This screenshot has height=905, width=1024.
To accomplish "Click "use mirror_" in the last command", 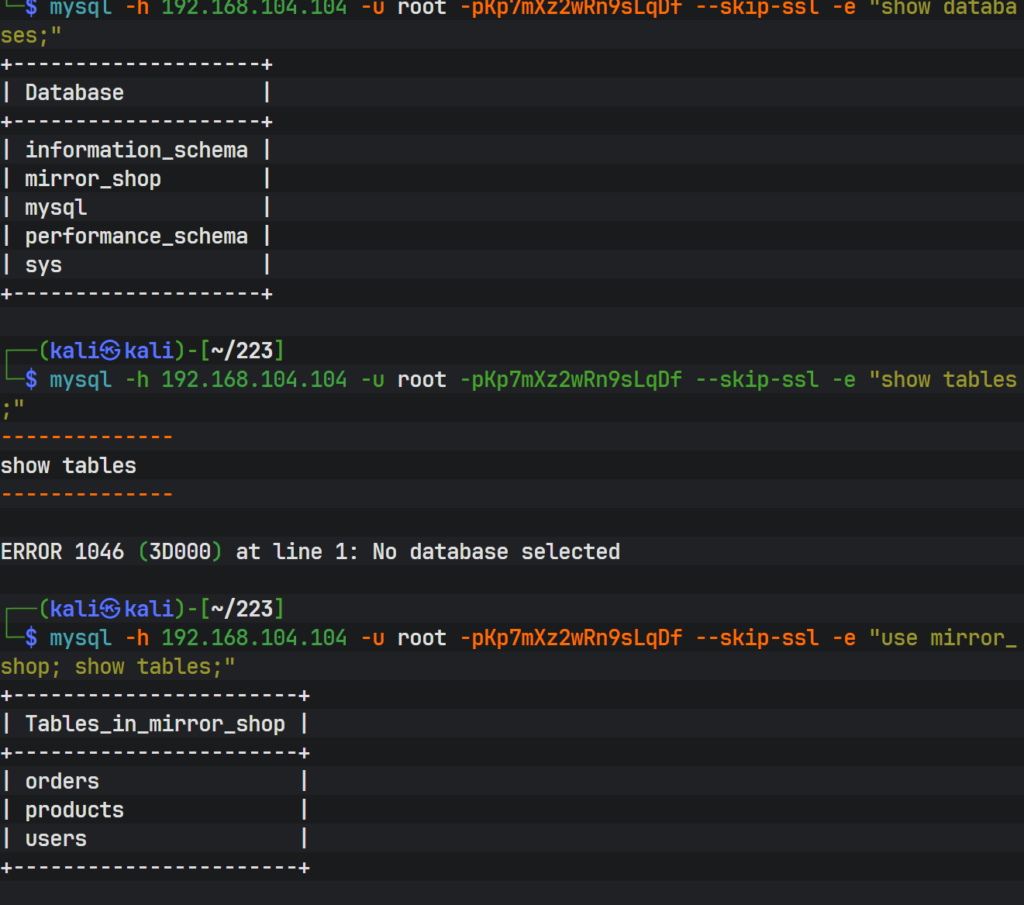I will click(x=948, y=638).
